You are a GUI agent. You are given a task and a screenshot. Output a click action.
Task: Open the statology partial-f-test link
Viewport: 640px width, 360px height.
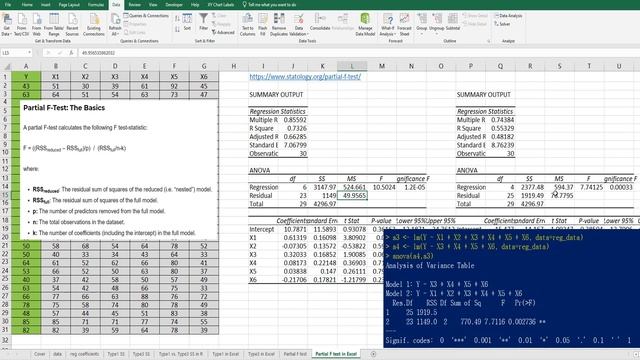pyautogui.click(x=305, y=77)
